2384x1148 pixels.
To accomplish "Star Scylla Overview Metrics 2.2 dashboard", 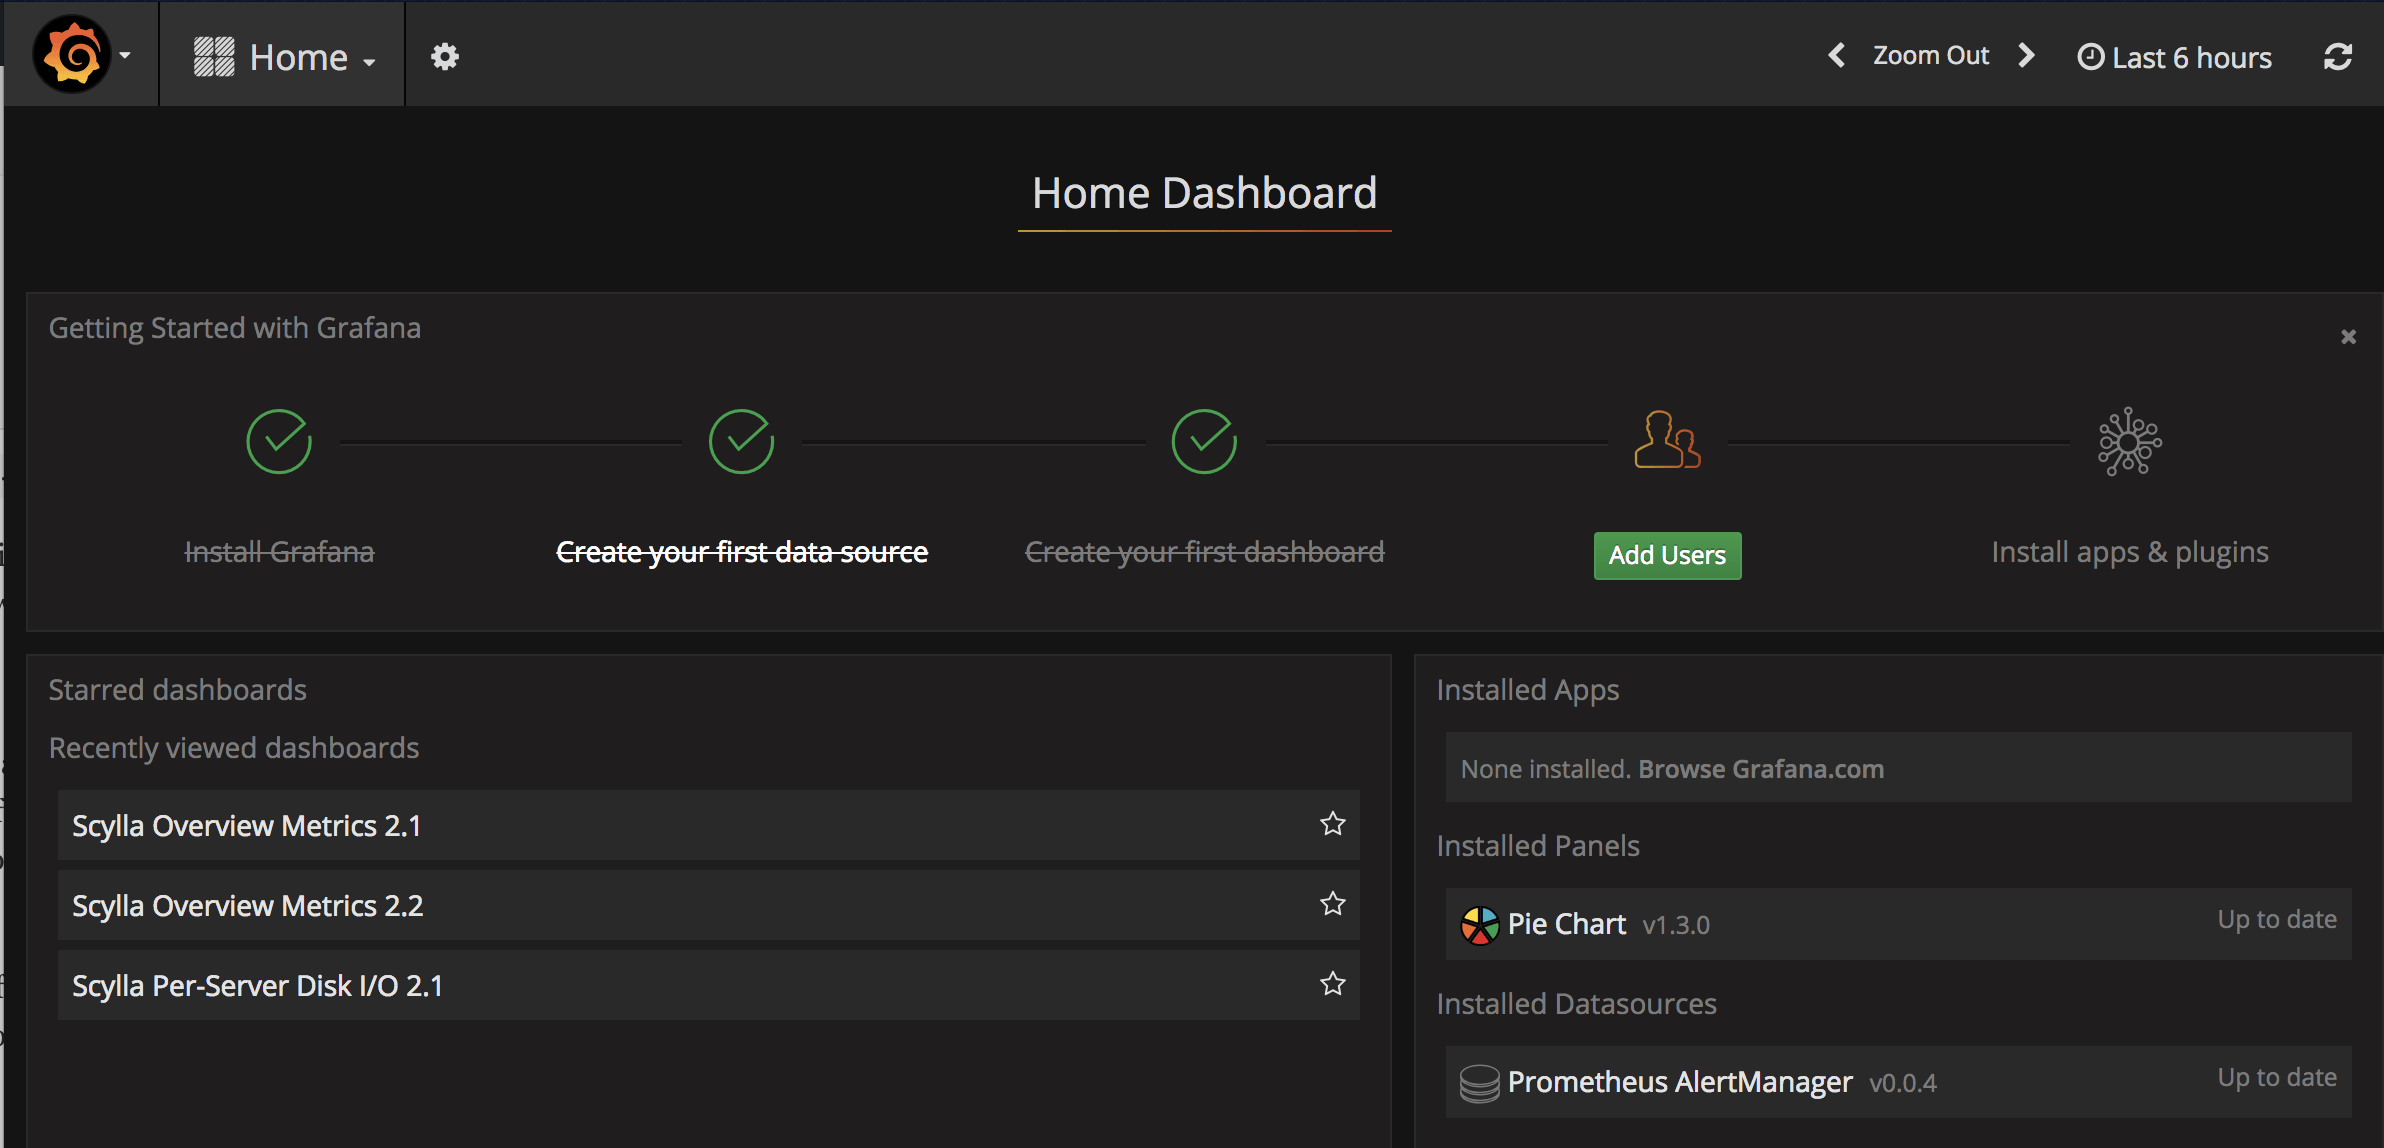I will (x=1332, y=904).
